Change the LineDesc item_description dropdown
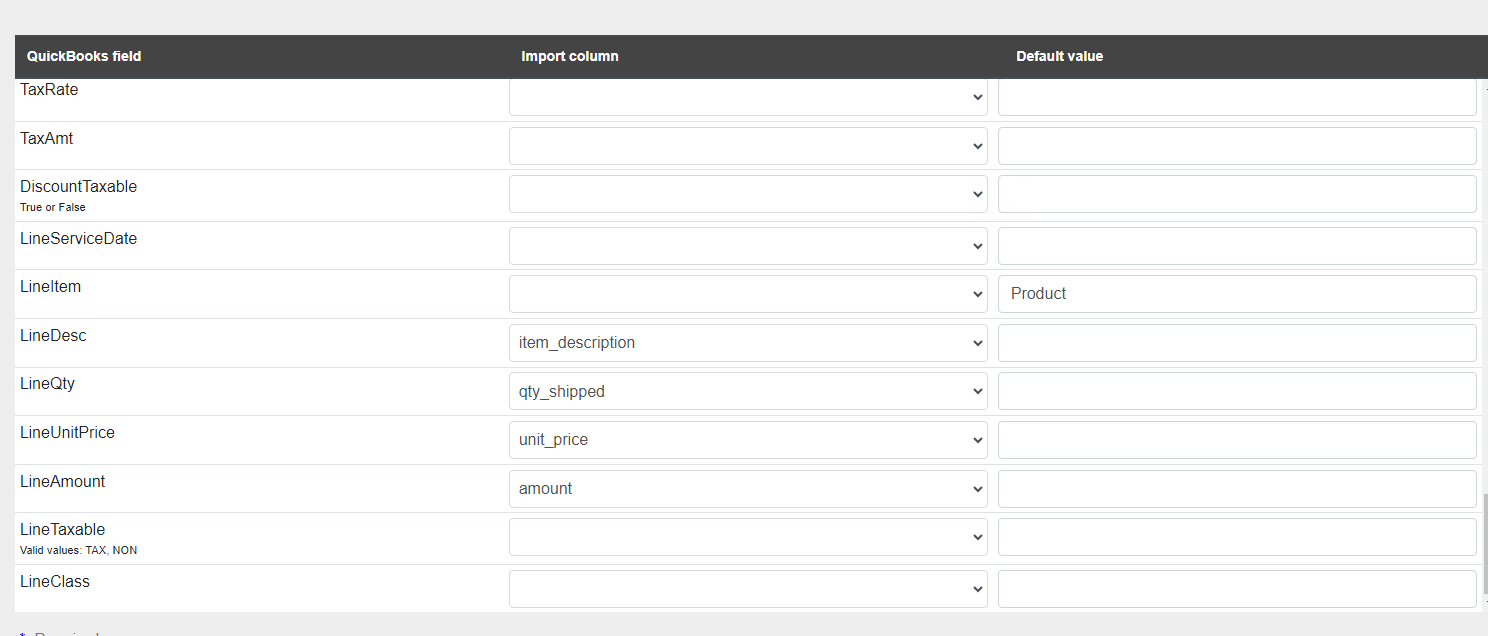 pyautogui.click(x=748, y=343)
